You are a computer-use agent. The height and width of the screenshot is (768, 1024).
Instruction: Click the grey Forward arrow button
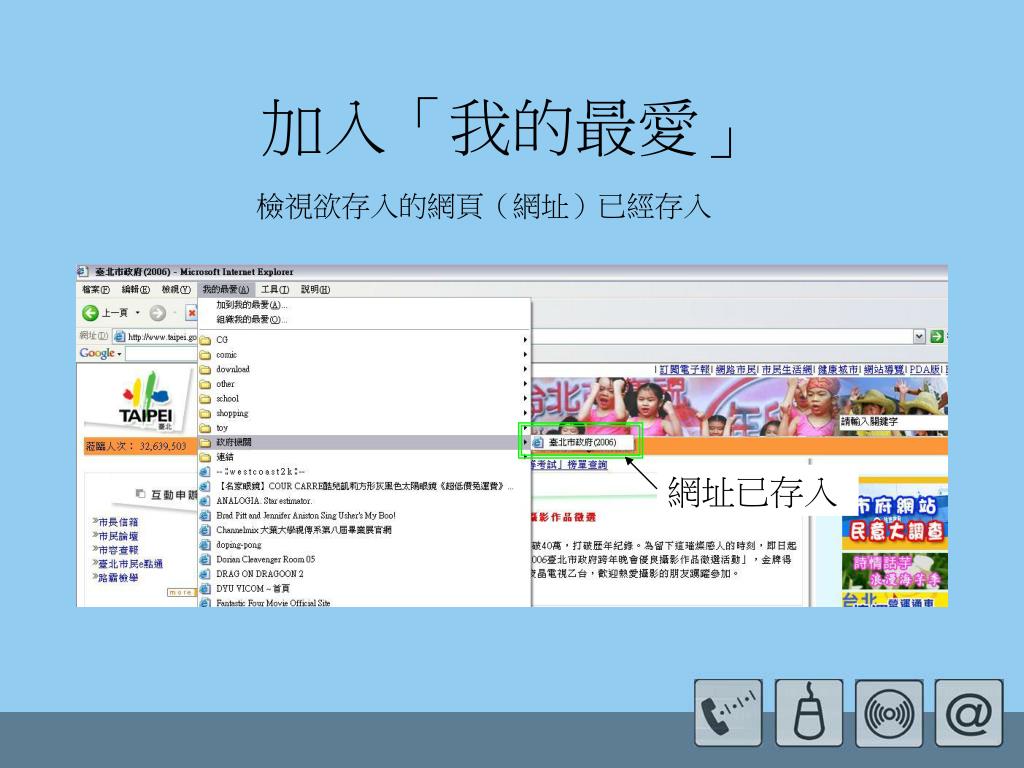coord(157,313)
